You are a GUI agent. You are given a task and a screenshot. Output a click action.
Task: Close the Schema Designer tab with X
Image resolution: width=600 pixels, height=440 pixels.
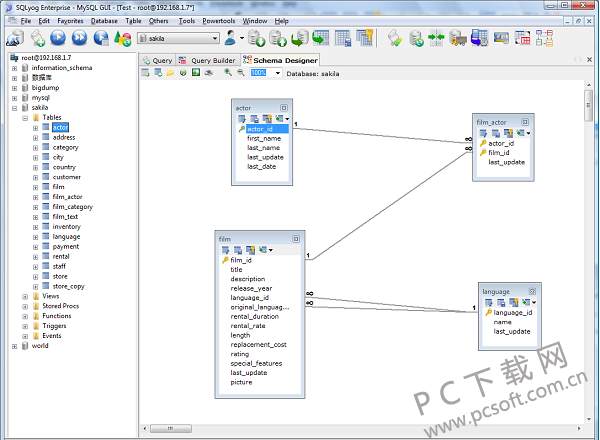click(589, 59)
